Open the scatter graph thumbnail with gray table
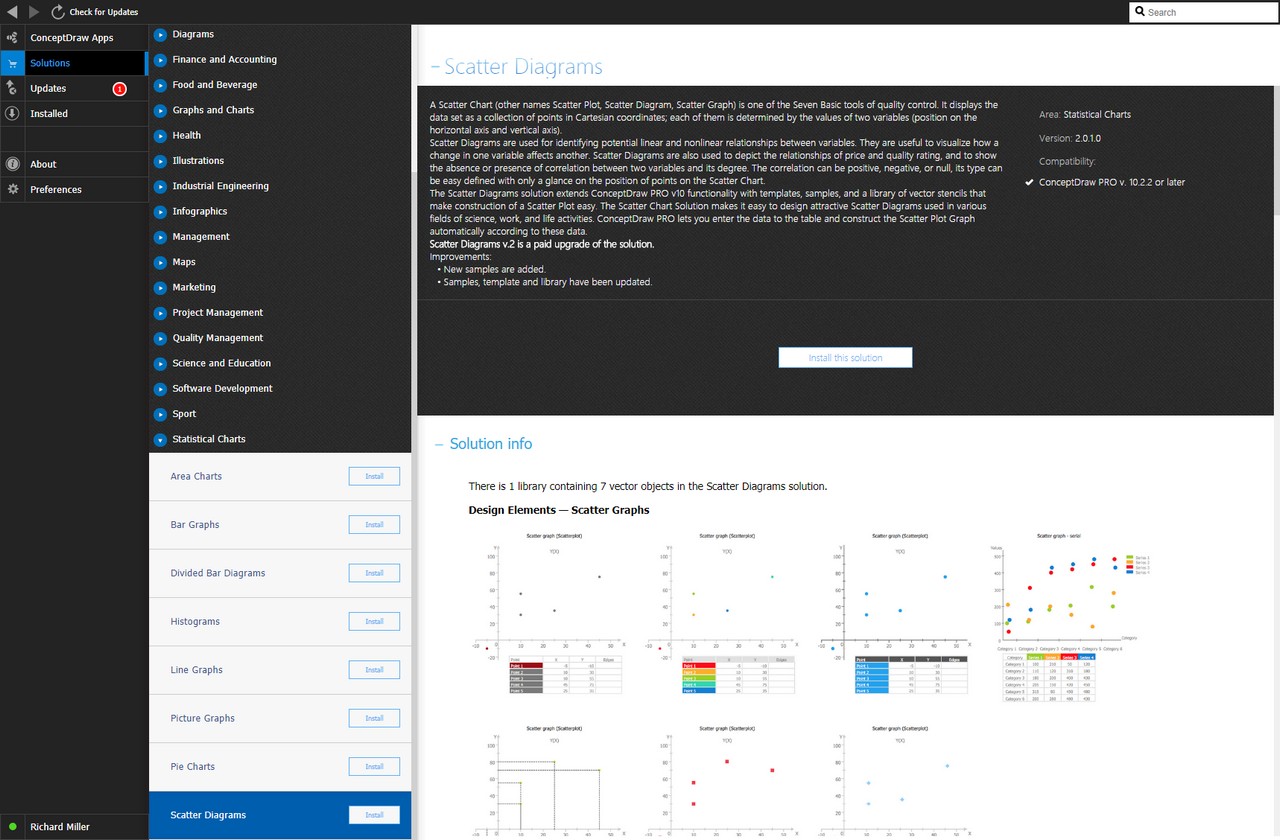Screen dimensions: 1280x840 [549, 614]
